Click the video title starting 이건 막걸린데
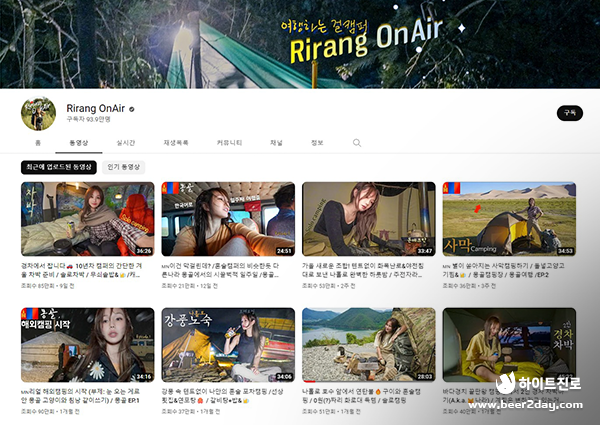This screenshot has width=600, height=425. tap(220, 270)
